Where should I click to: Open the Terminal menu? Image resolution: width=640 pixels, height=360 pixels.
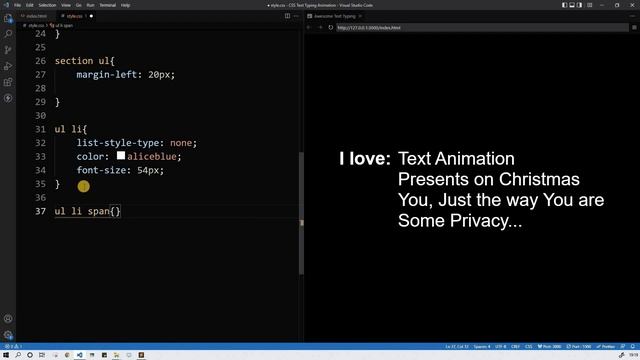coord(108,5)
